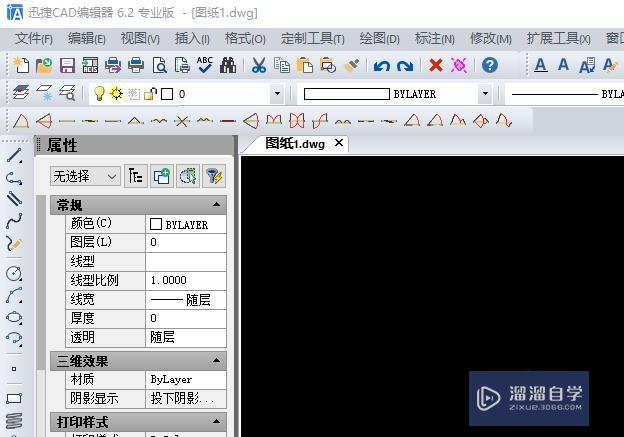Run the ABC spell check tool
This screenshot has width=624, height=437.
pyautogui.click(x=205, y=64)
